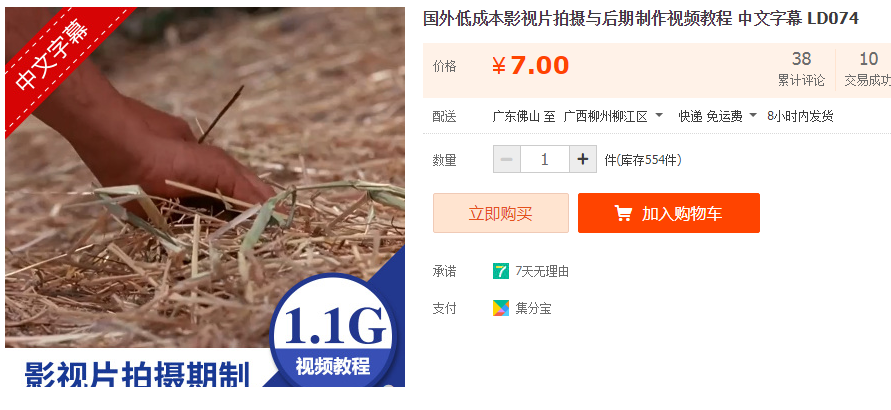This screenshot has height=410, width=891.
Task: Open the 38 累计评论 reviews count
Action: coord(801,69)
